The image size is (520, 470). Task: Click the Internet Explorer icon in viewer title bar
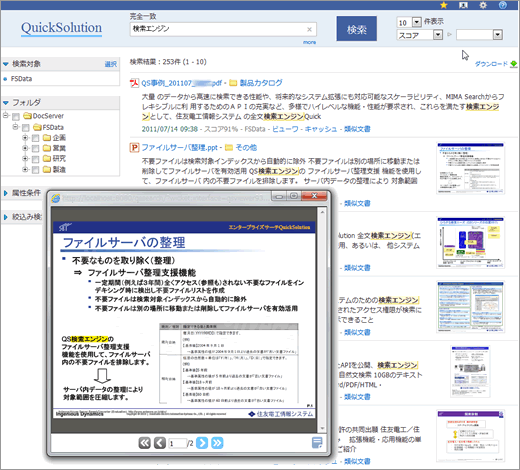tap(56, 198)
